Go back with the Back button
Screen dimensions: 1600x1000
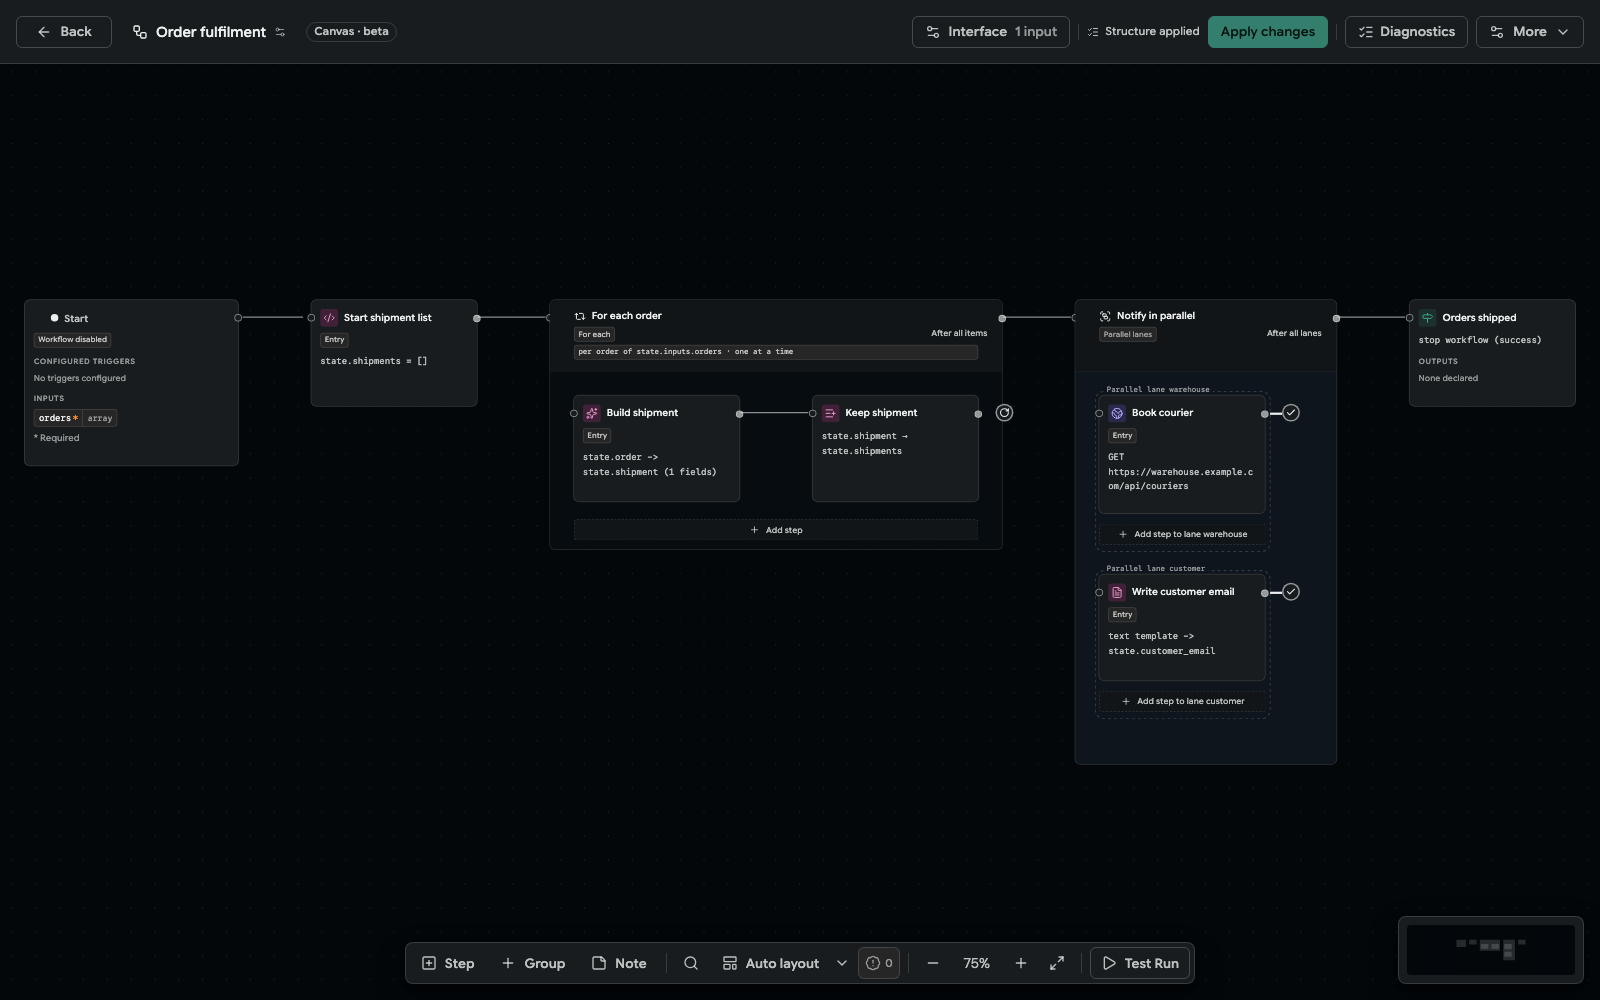point(64,32)
